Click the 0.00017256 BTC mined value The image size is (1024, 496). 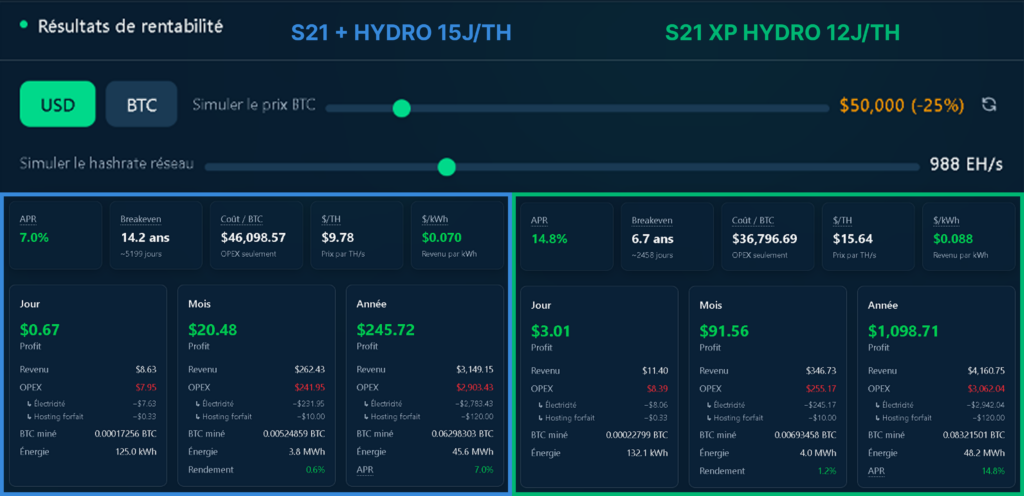[125, 434]
